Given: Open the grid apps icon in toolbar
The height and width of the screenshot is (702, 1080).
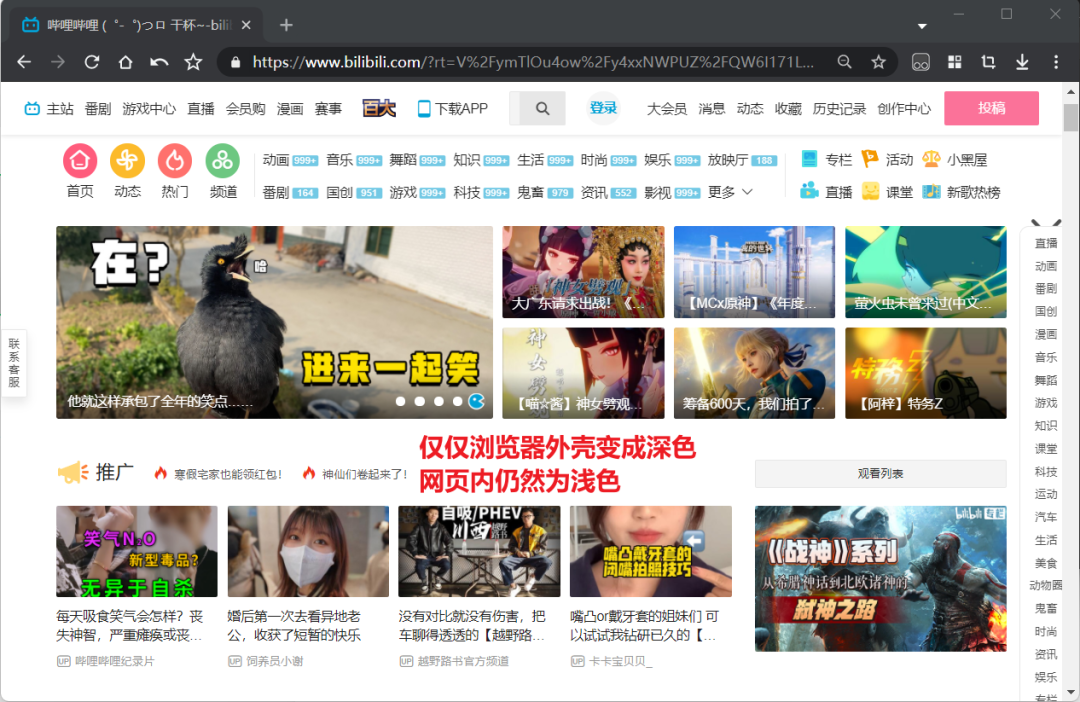Looking at the screenshot, I should [x=955, y=62].
